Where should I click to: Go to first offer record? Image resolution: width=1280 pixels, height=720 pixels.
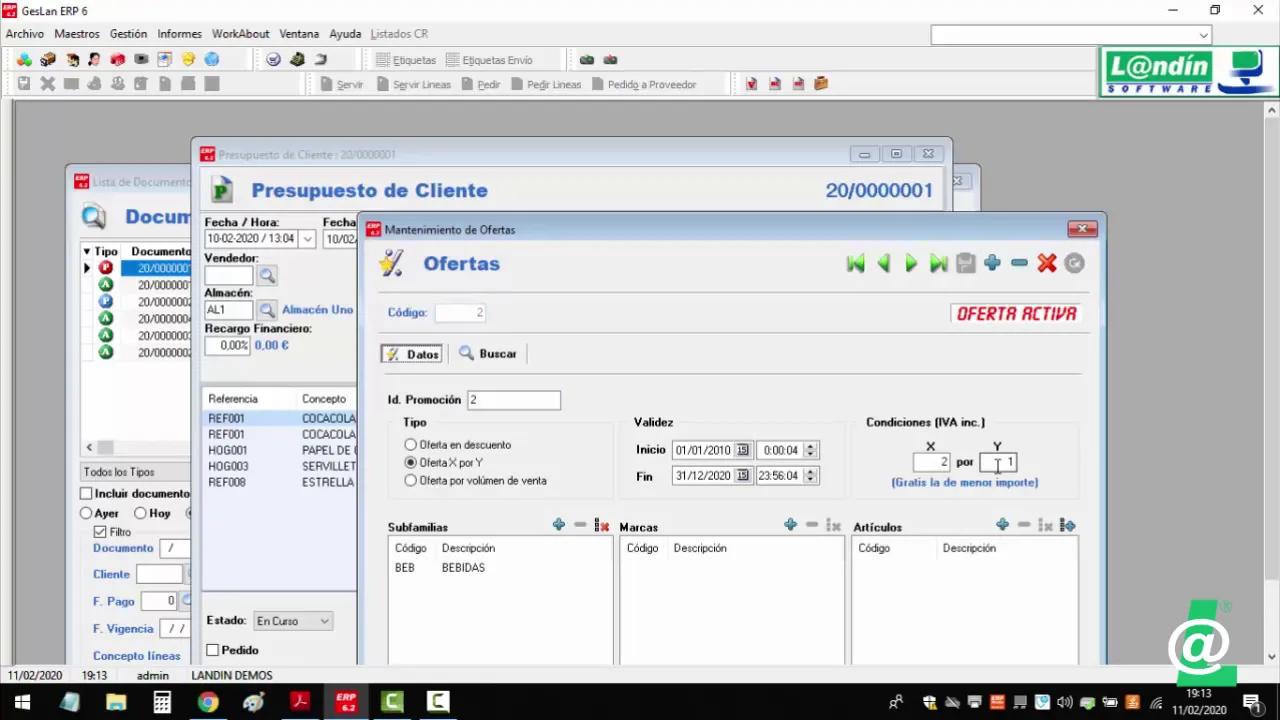pos(855,263)
